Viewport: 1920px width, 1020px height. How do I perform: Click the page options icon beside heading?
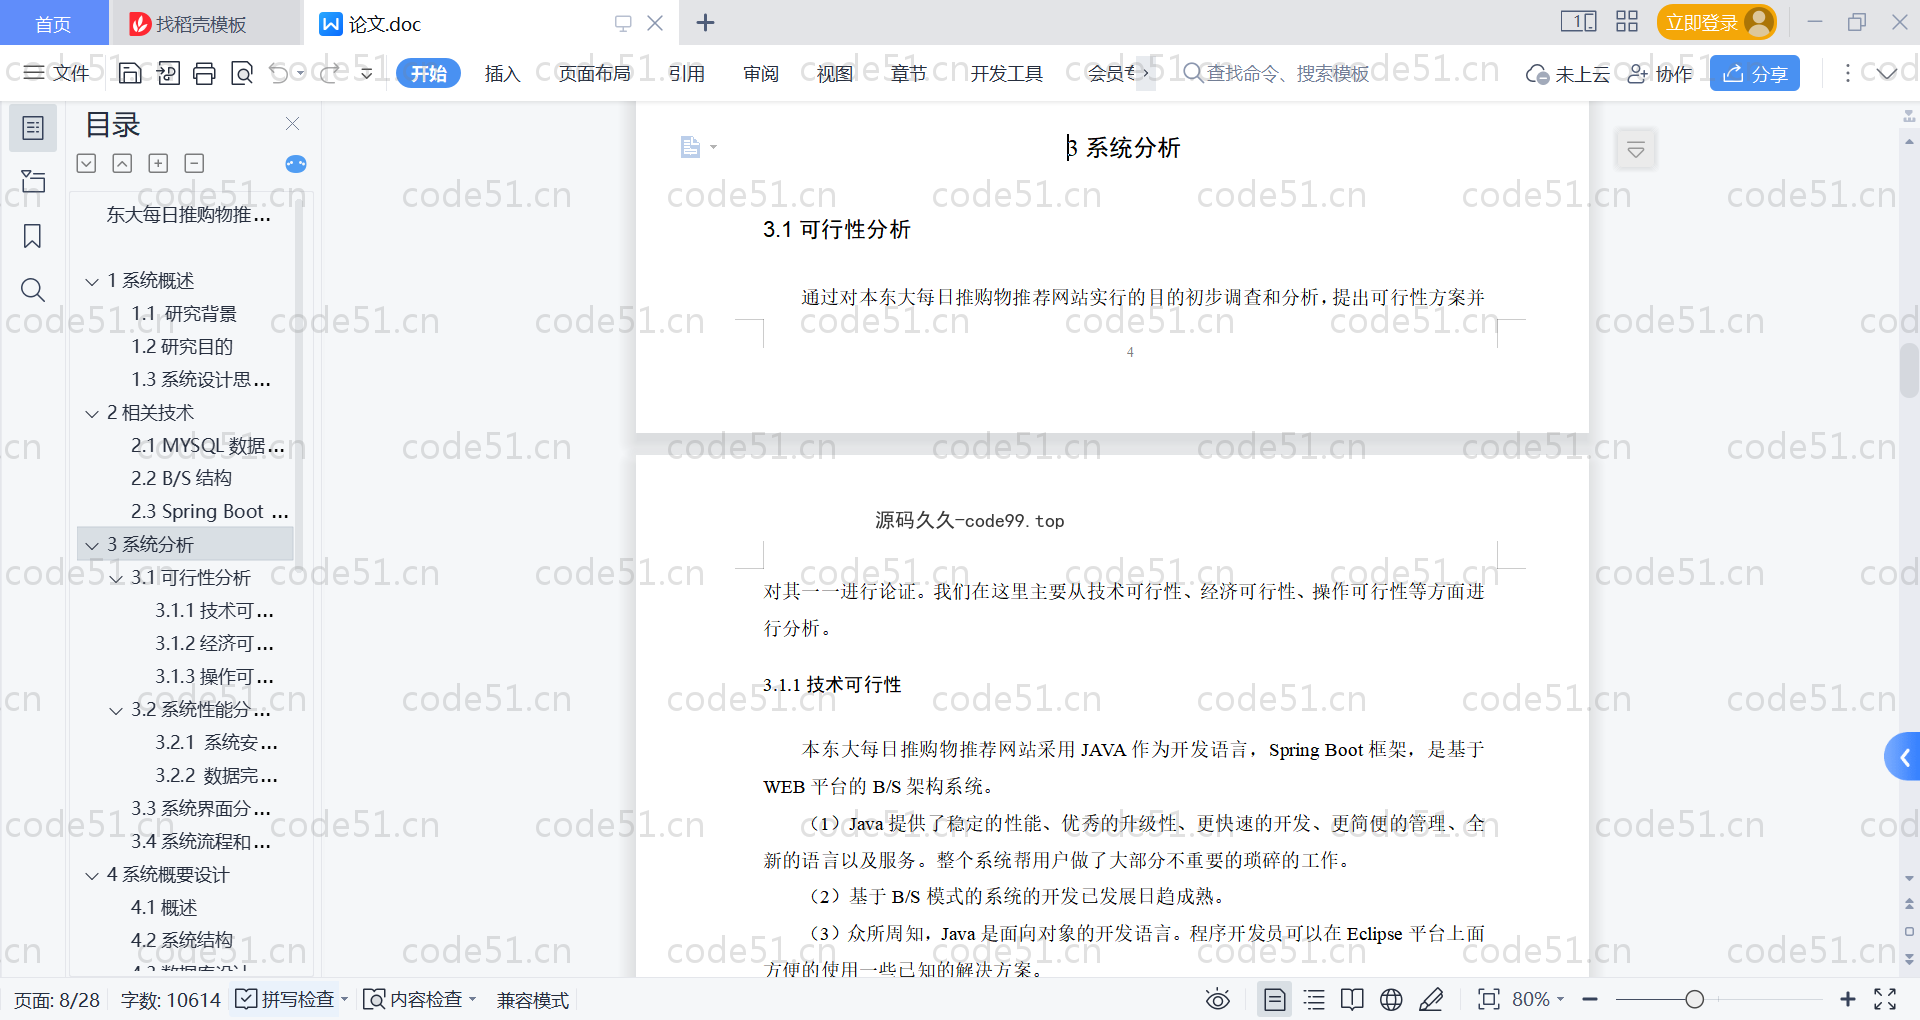pos(697,147)
